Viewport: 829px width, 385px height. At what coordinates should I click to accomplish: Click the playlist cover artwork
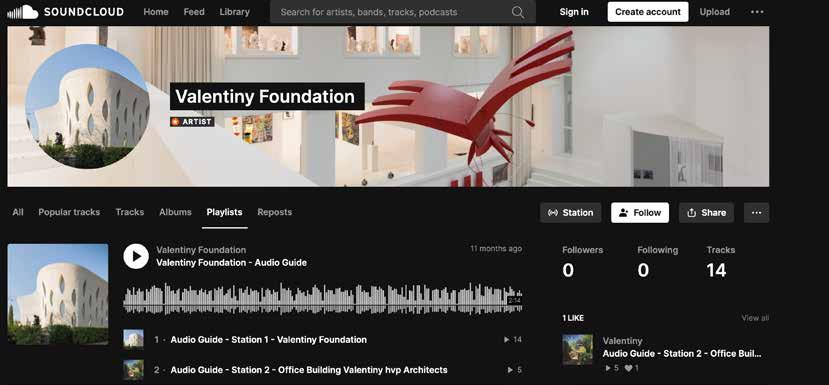tap(58, 294)
